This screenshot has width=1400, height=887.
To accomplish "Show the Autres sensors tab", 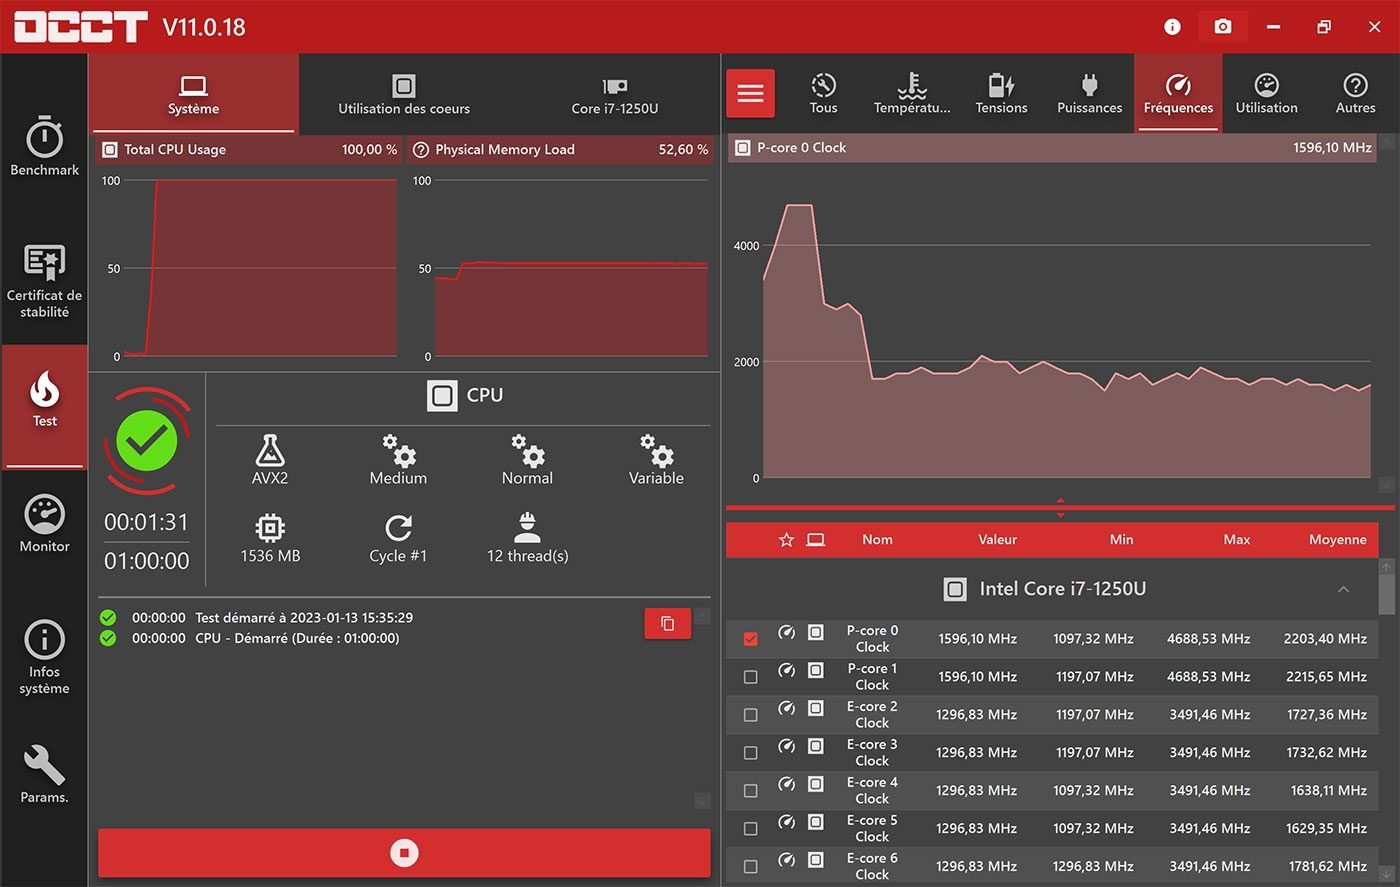I will click(1355, 94).
